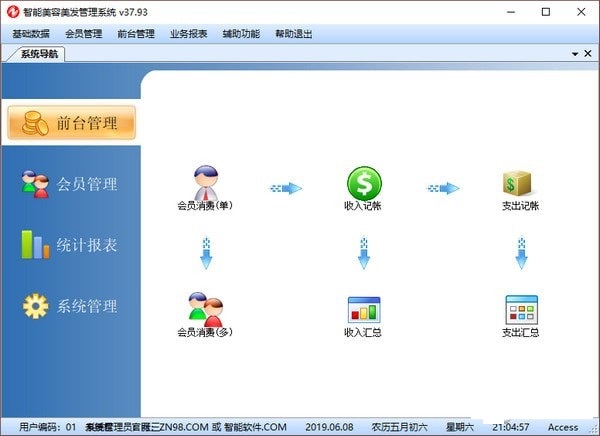Open the gold box 支出记帐 icon
600x436 pixels.
tap(517, 183)
